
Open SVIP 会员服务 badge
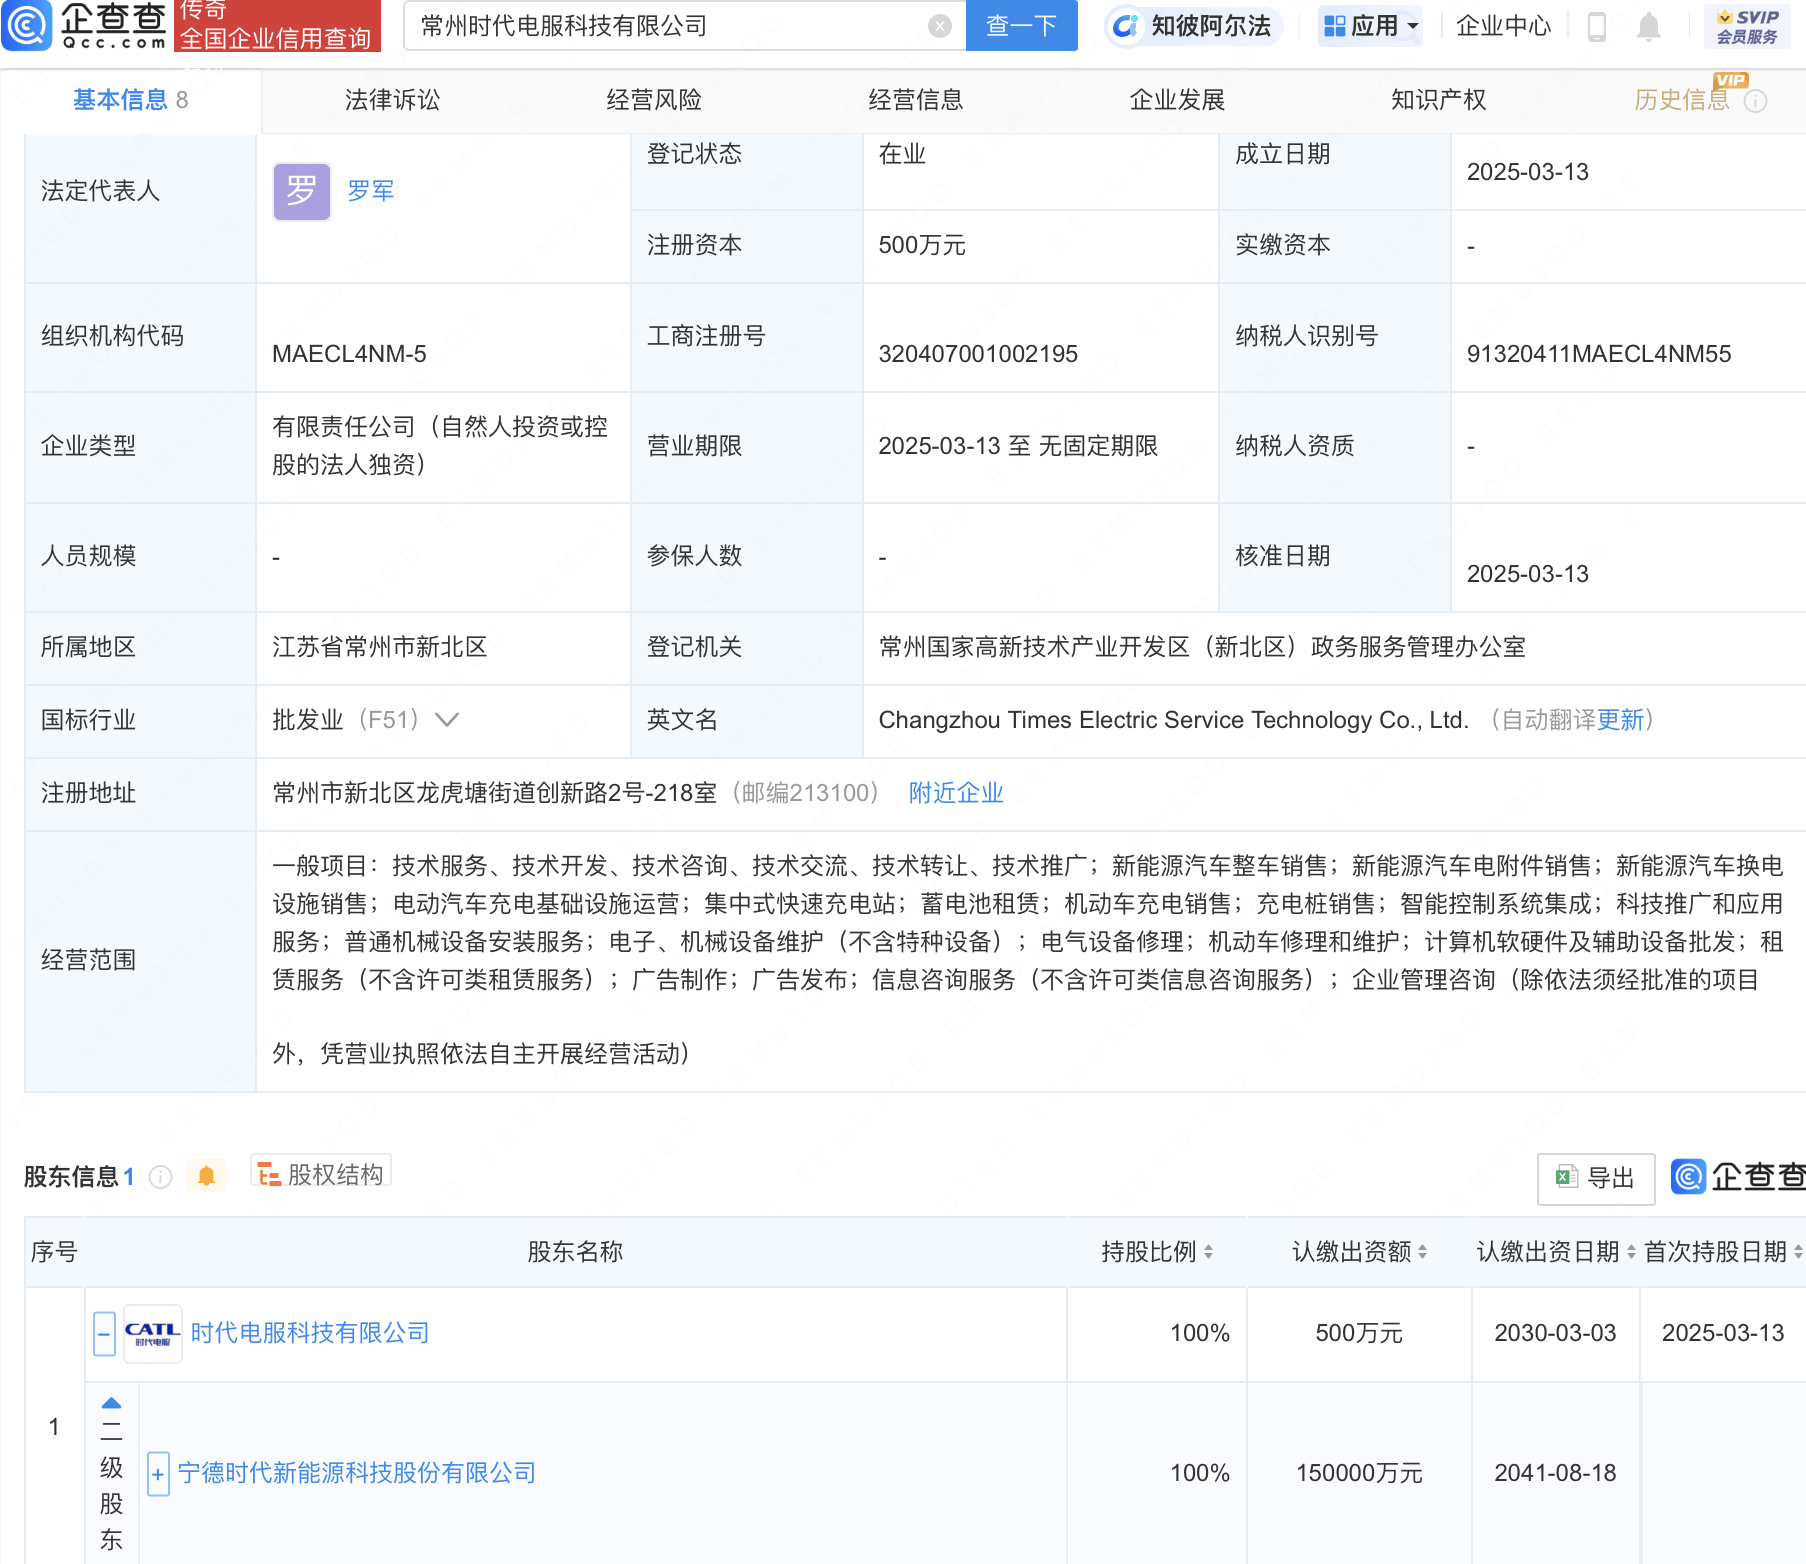pos(1747,26)
